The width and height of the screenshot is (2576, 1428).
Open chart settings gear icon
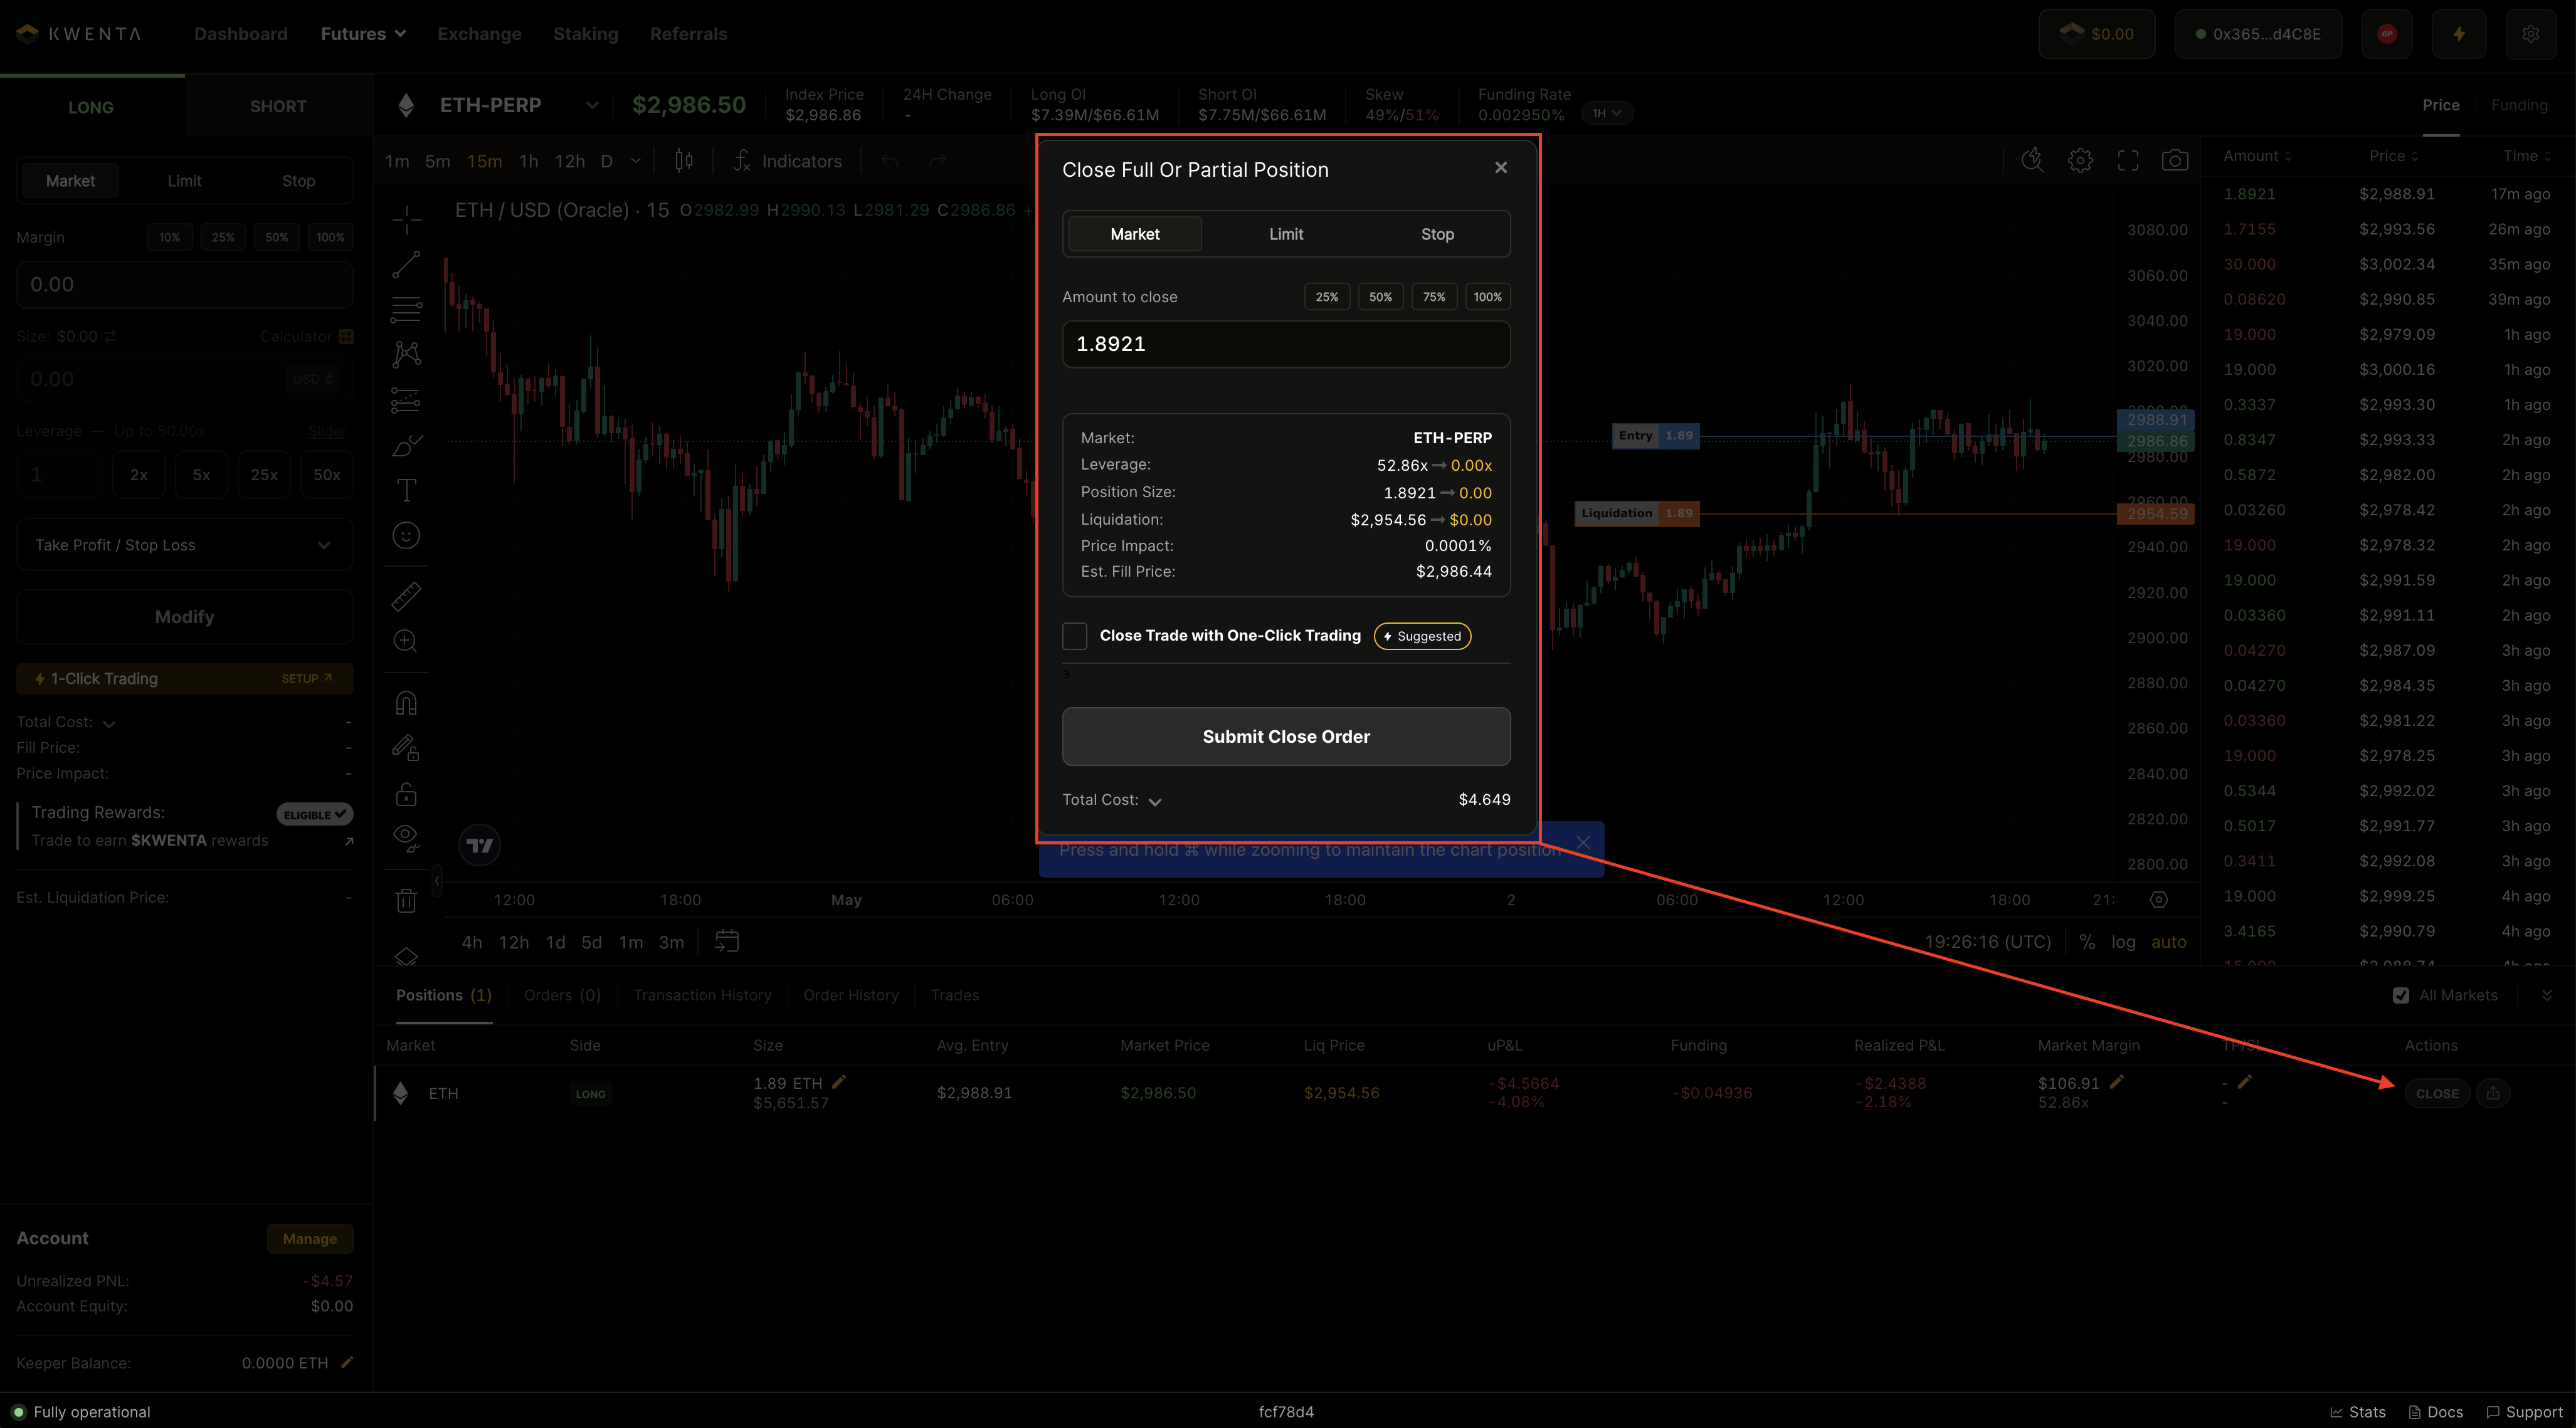[2080, 161]
